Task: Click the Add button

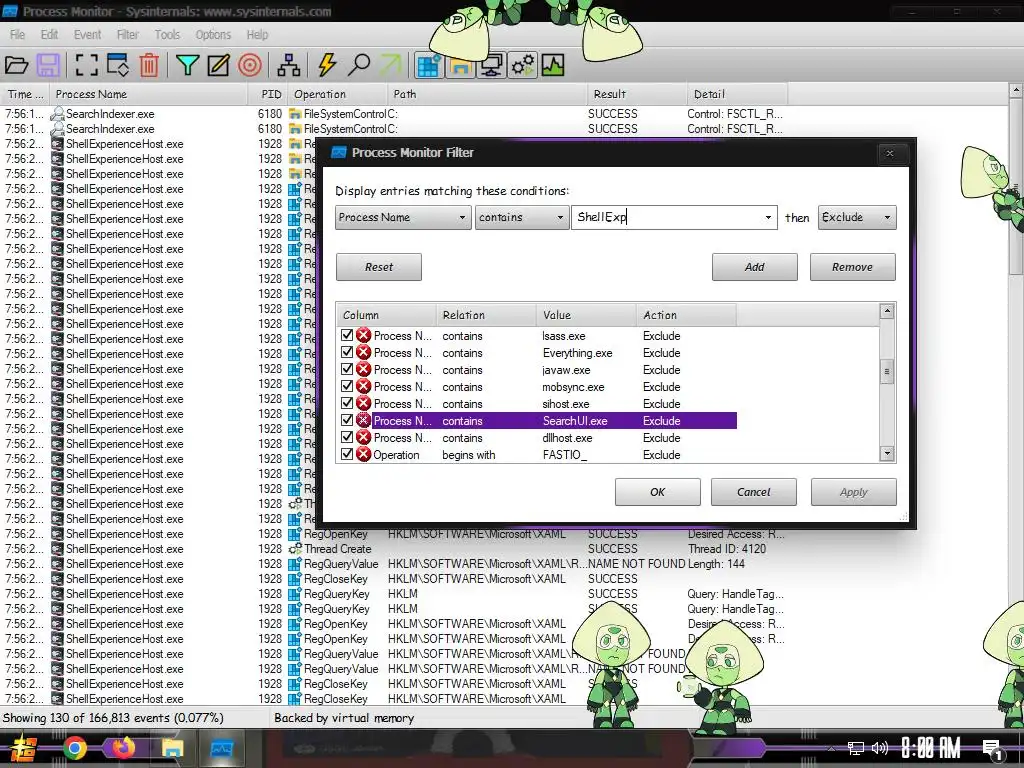Action: pyautogui.click(x=754, y=267)
